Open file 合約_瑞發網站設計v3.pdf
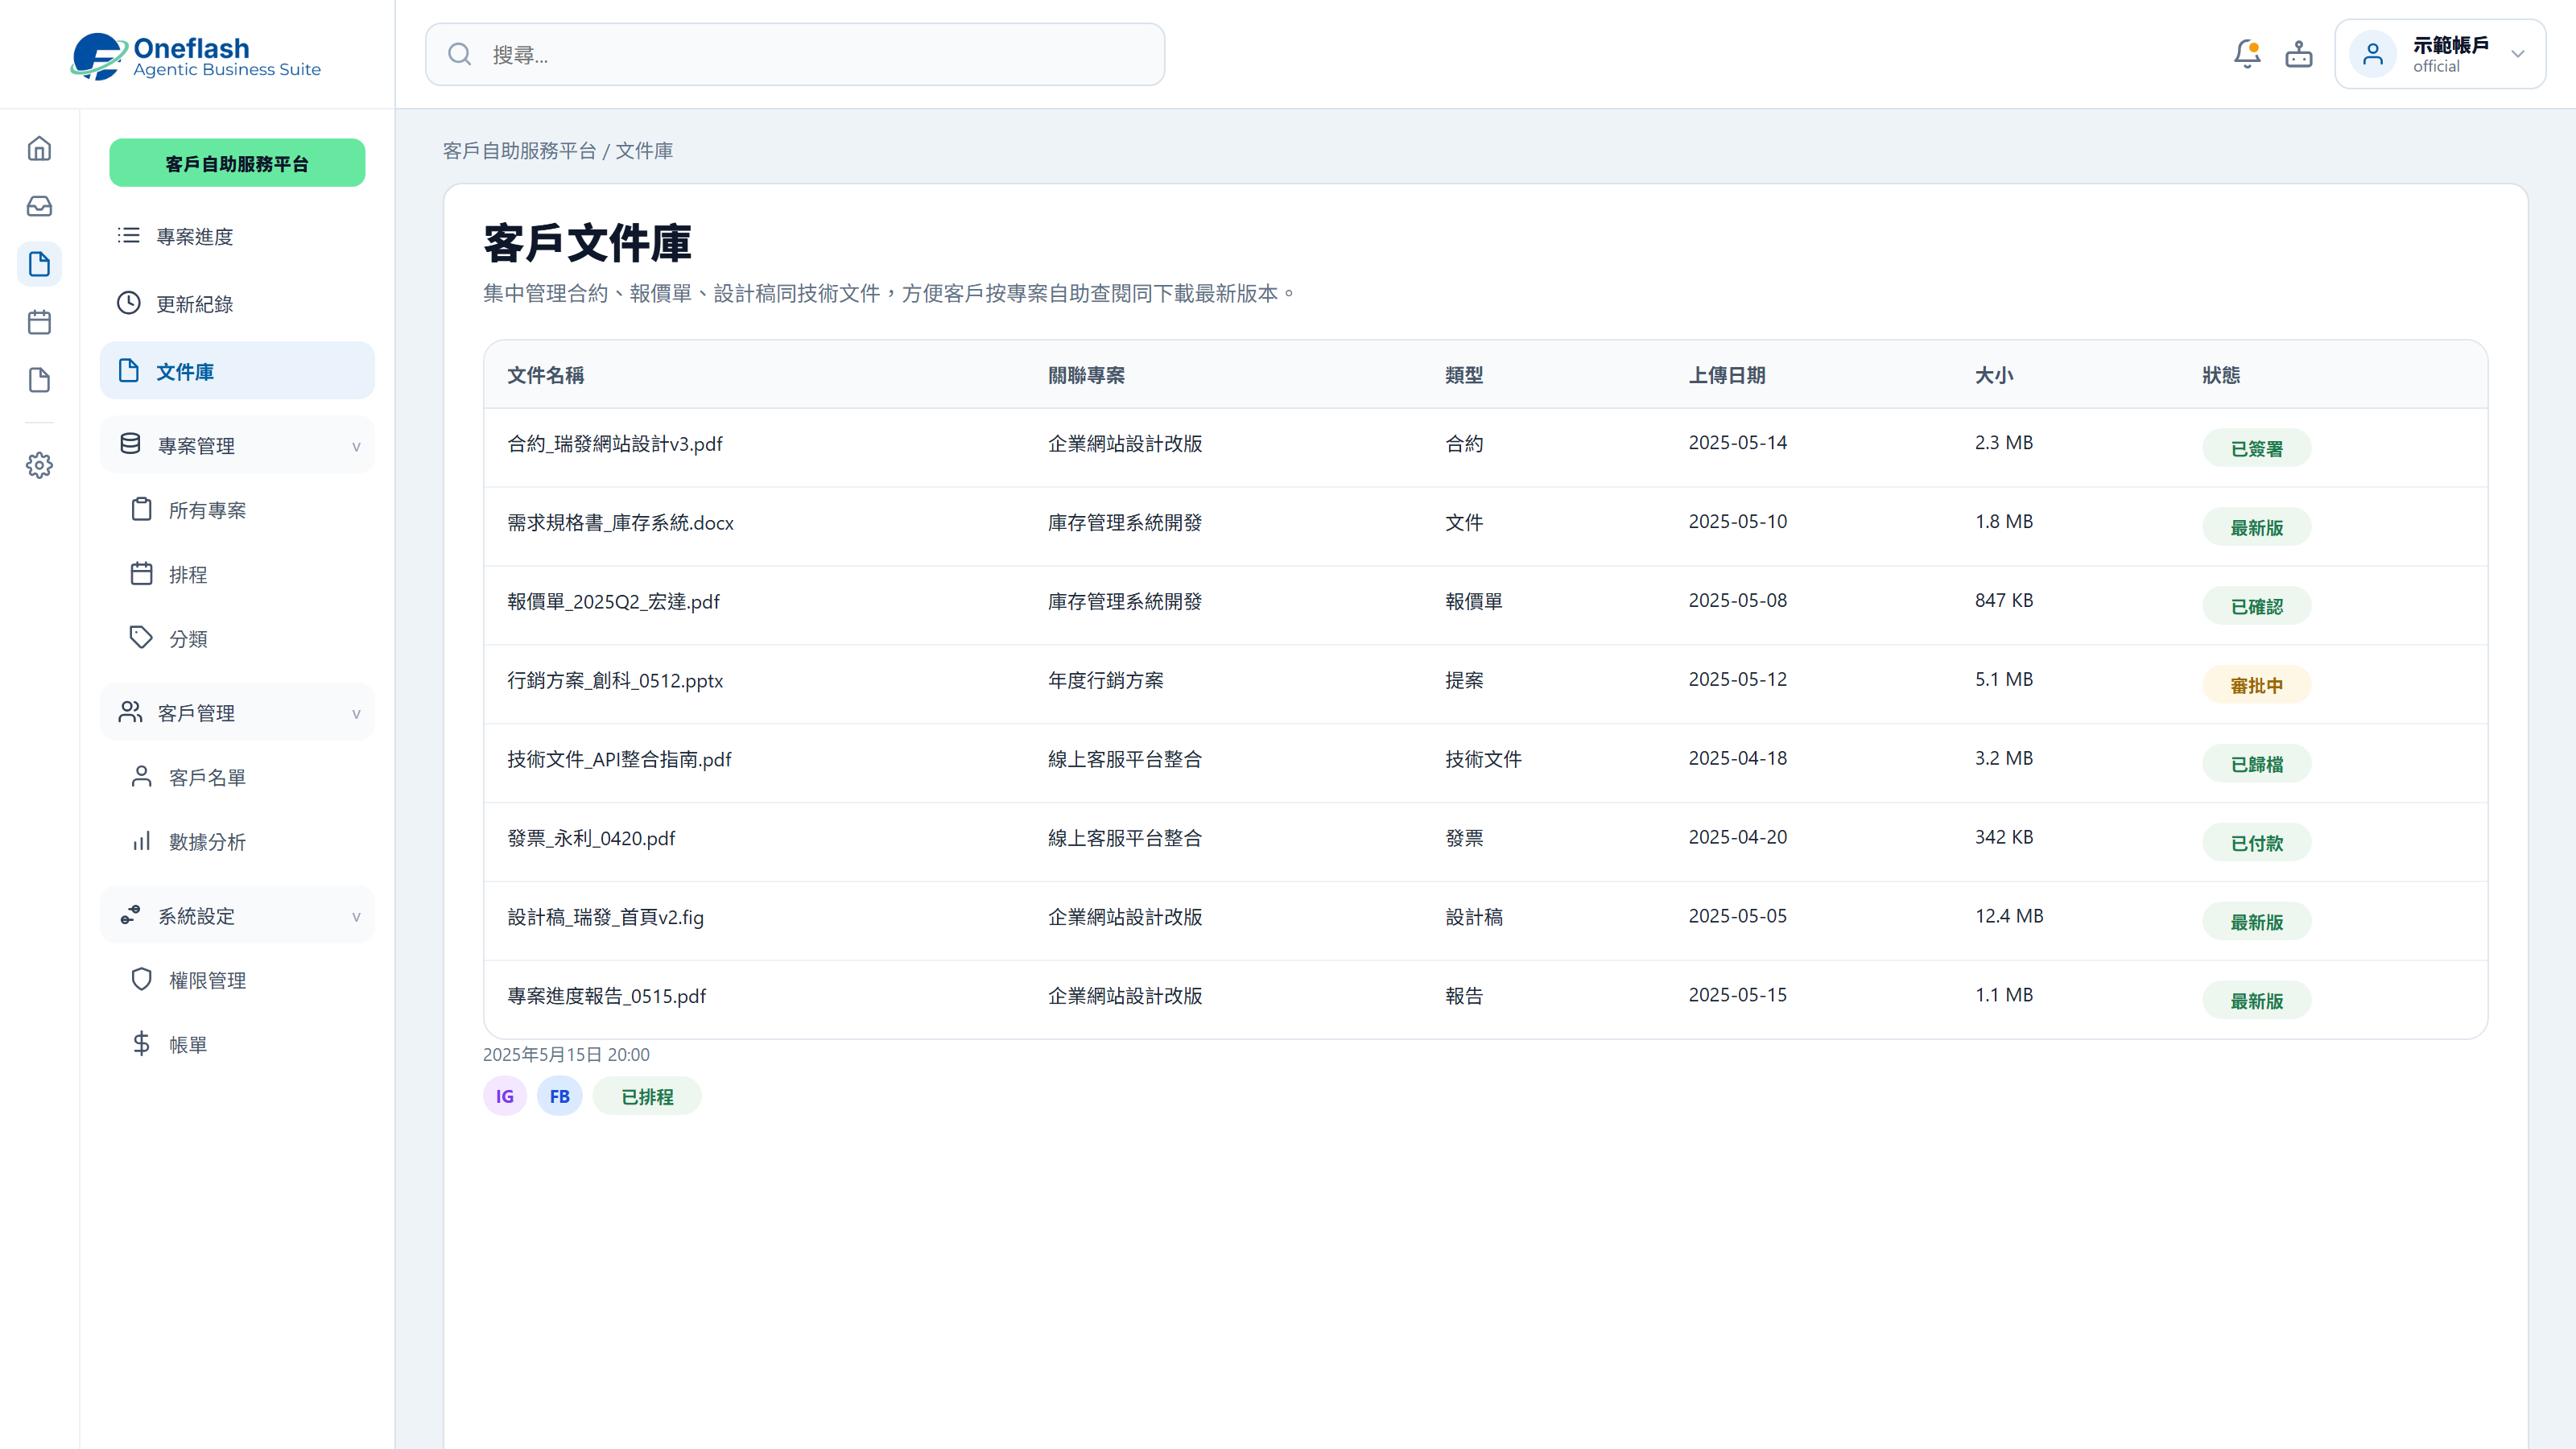This screenshot has height=1449, width=2576. point(614,443)
